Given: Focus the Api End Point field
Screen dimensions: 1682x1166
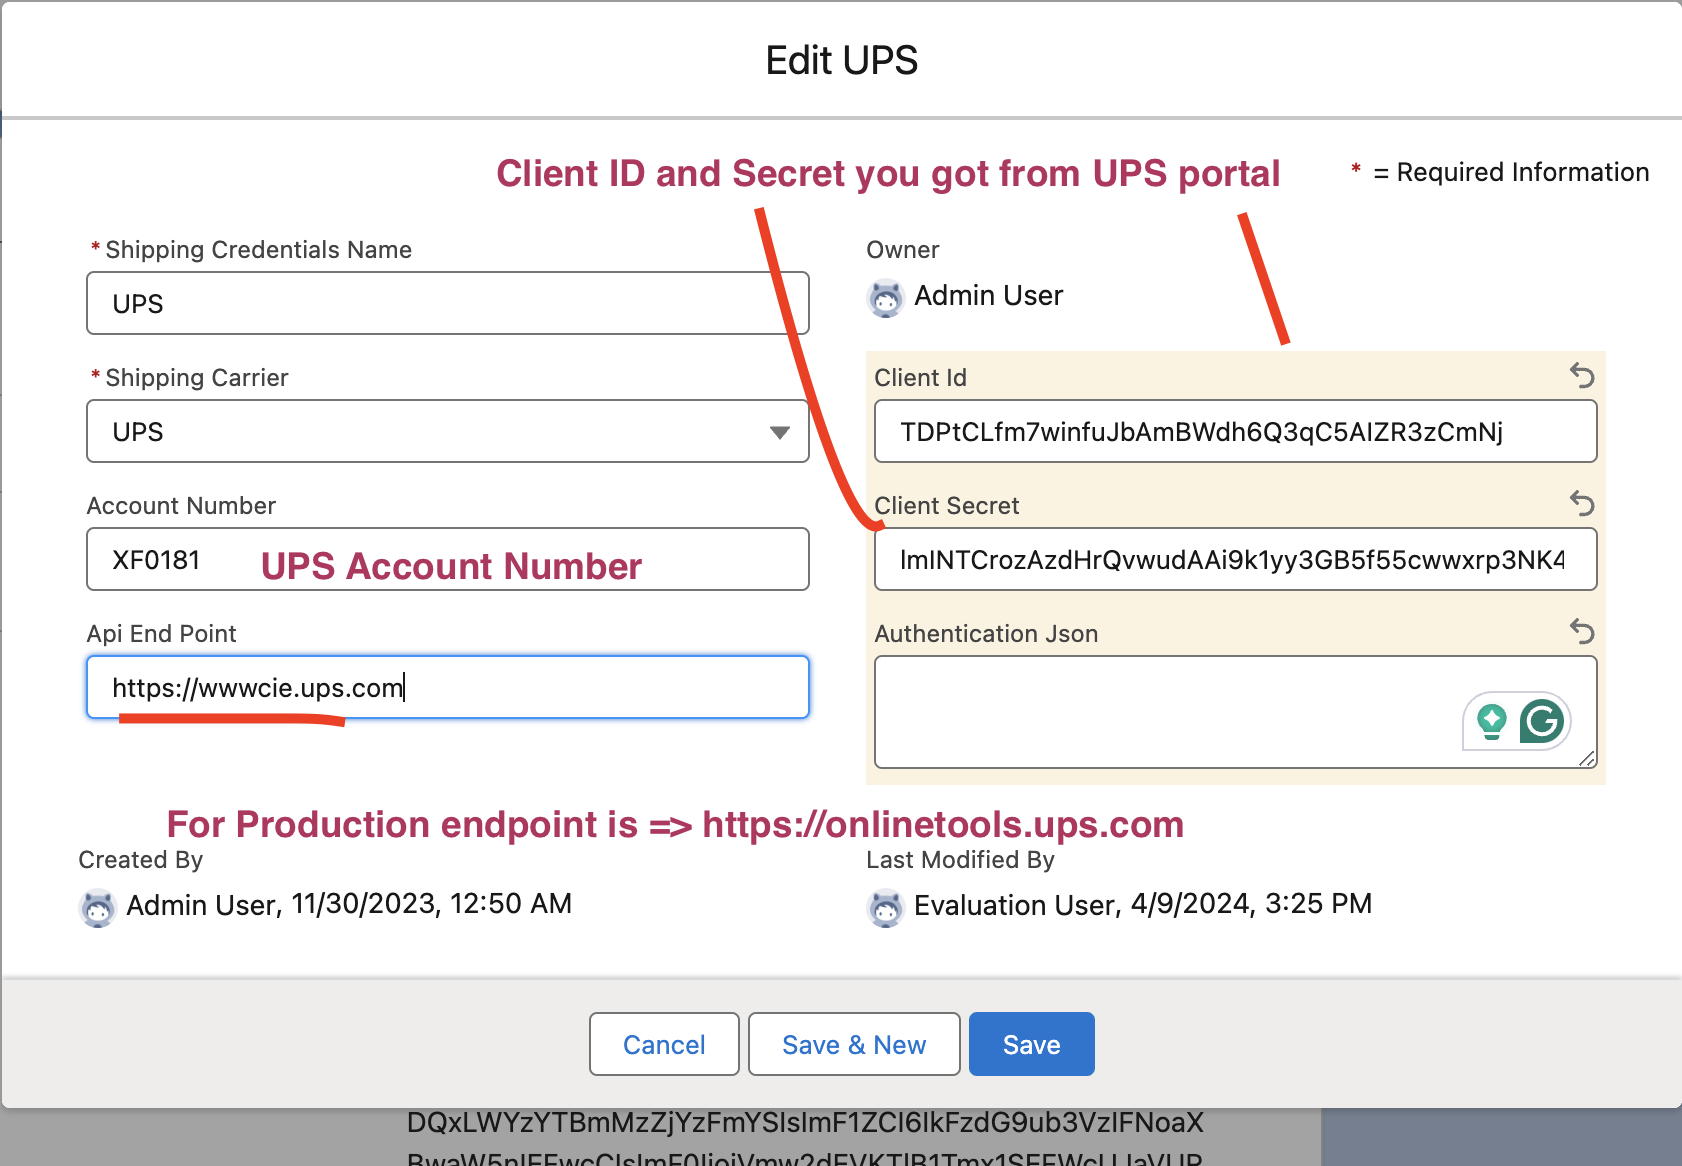Looking at the screenshot, I should (x=447, y=687).
